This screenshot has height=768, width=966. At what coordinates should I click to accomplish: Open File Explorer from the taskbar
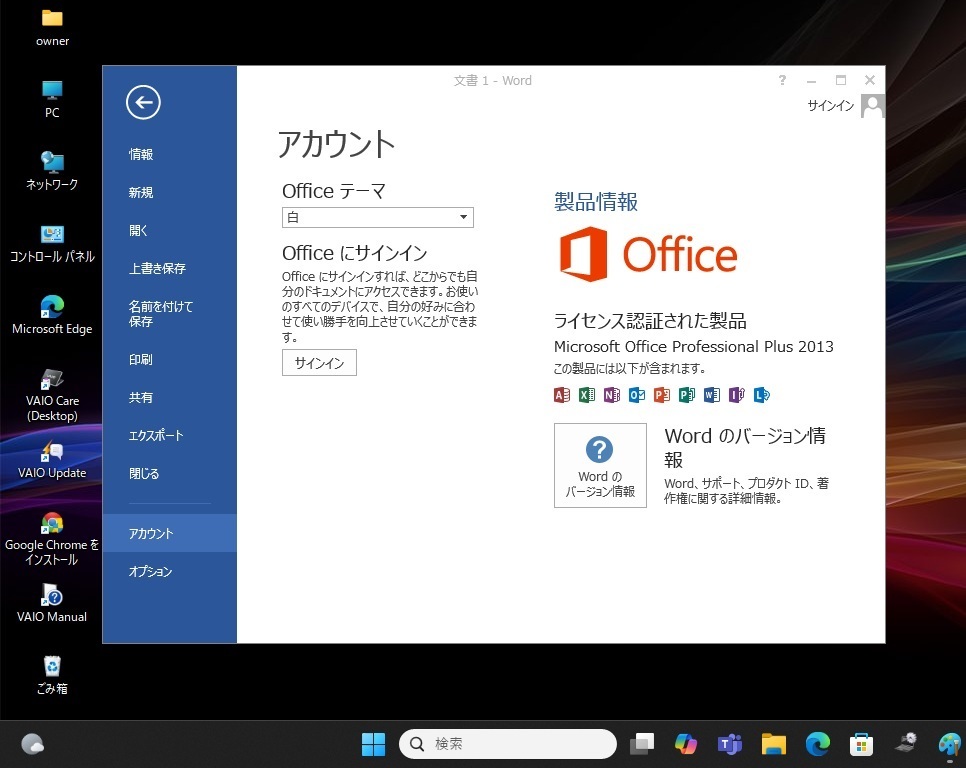pyautogui.click(x=773, y=744)
